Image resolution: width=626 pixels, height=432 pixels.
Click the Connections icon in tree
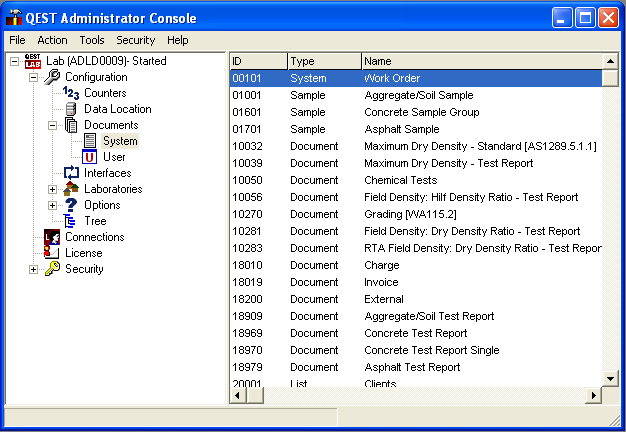point(52,237)
